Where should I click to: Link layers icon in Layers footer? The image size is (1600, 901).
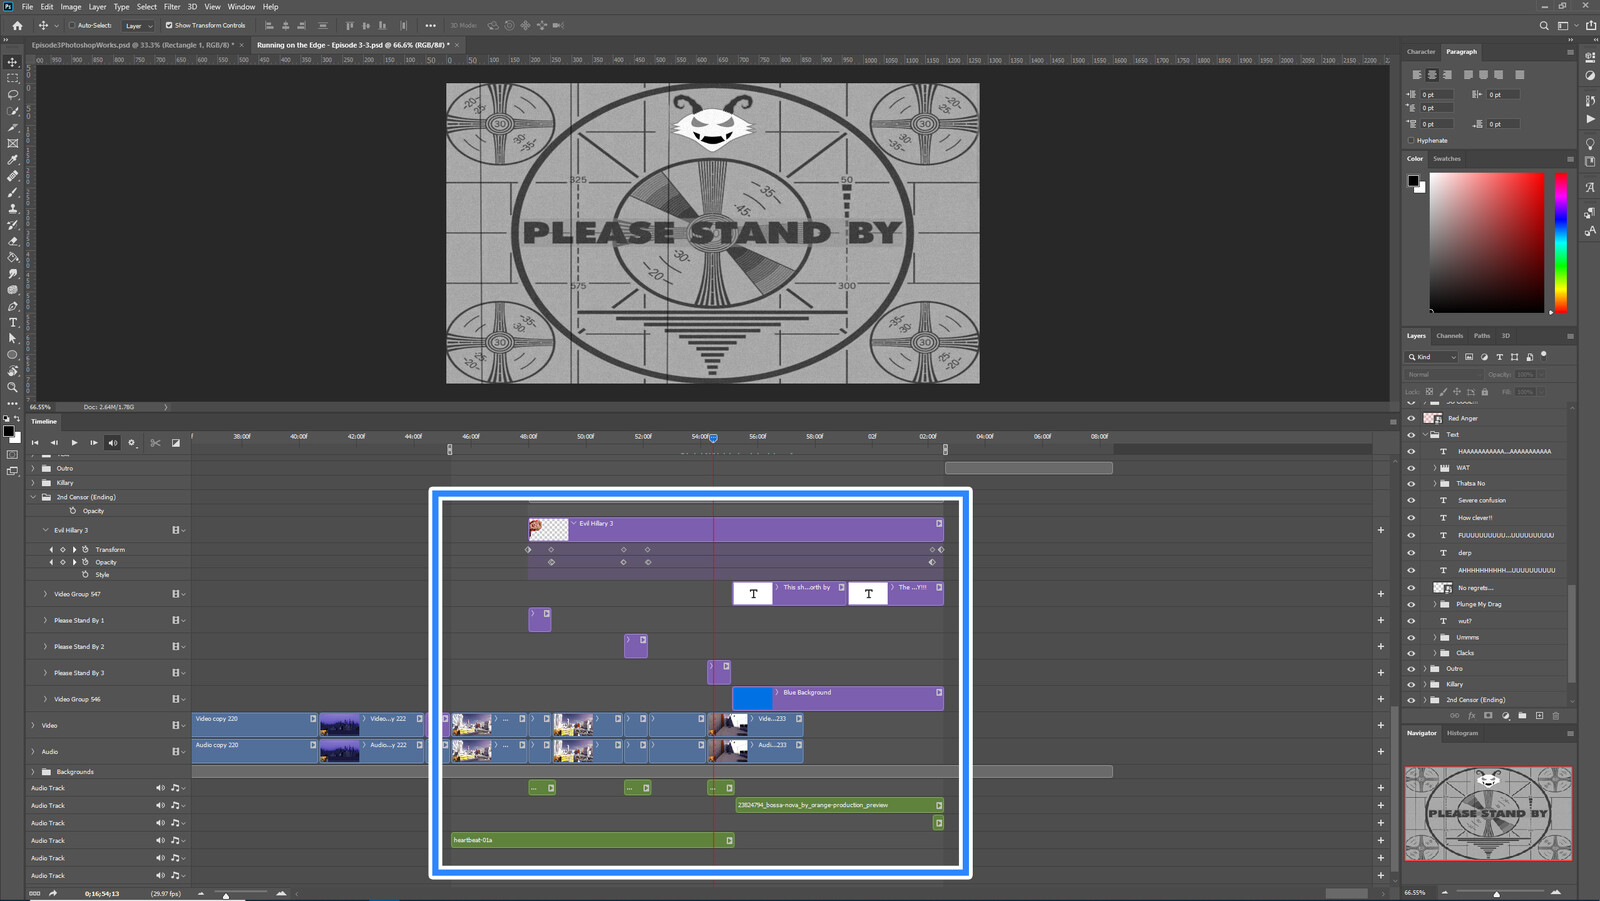coord(1454,715)
